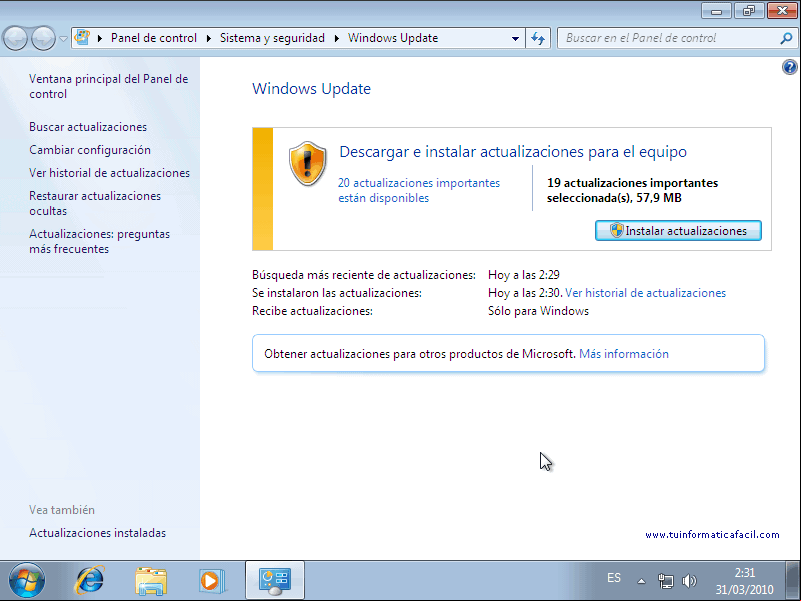Click Instalar actualizaciones button
The height and width of the screenshot is (601, 801).
pyautogui.click(x=678, y=230)
